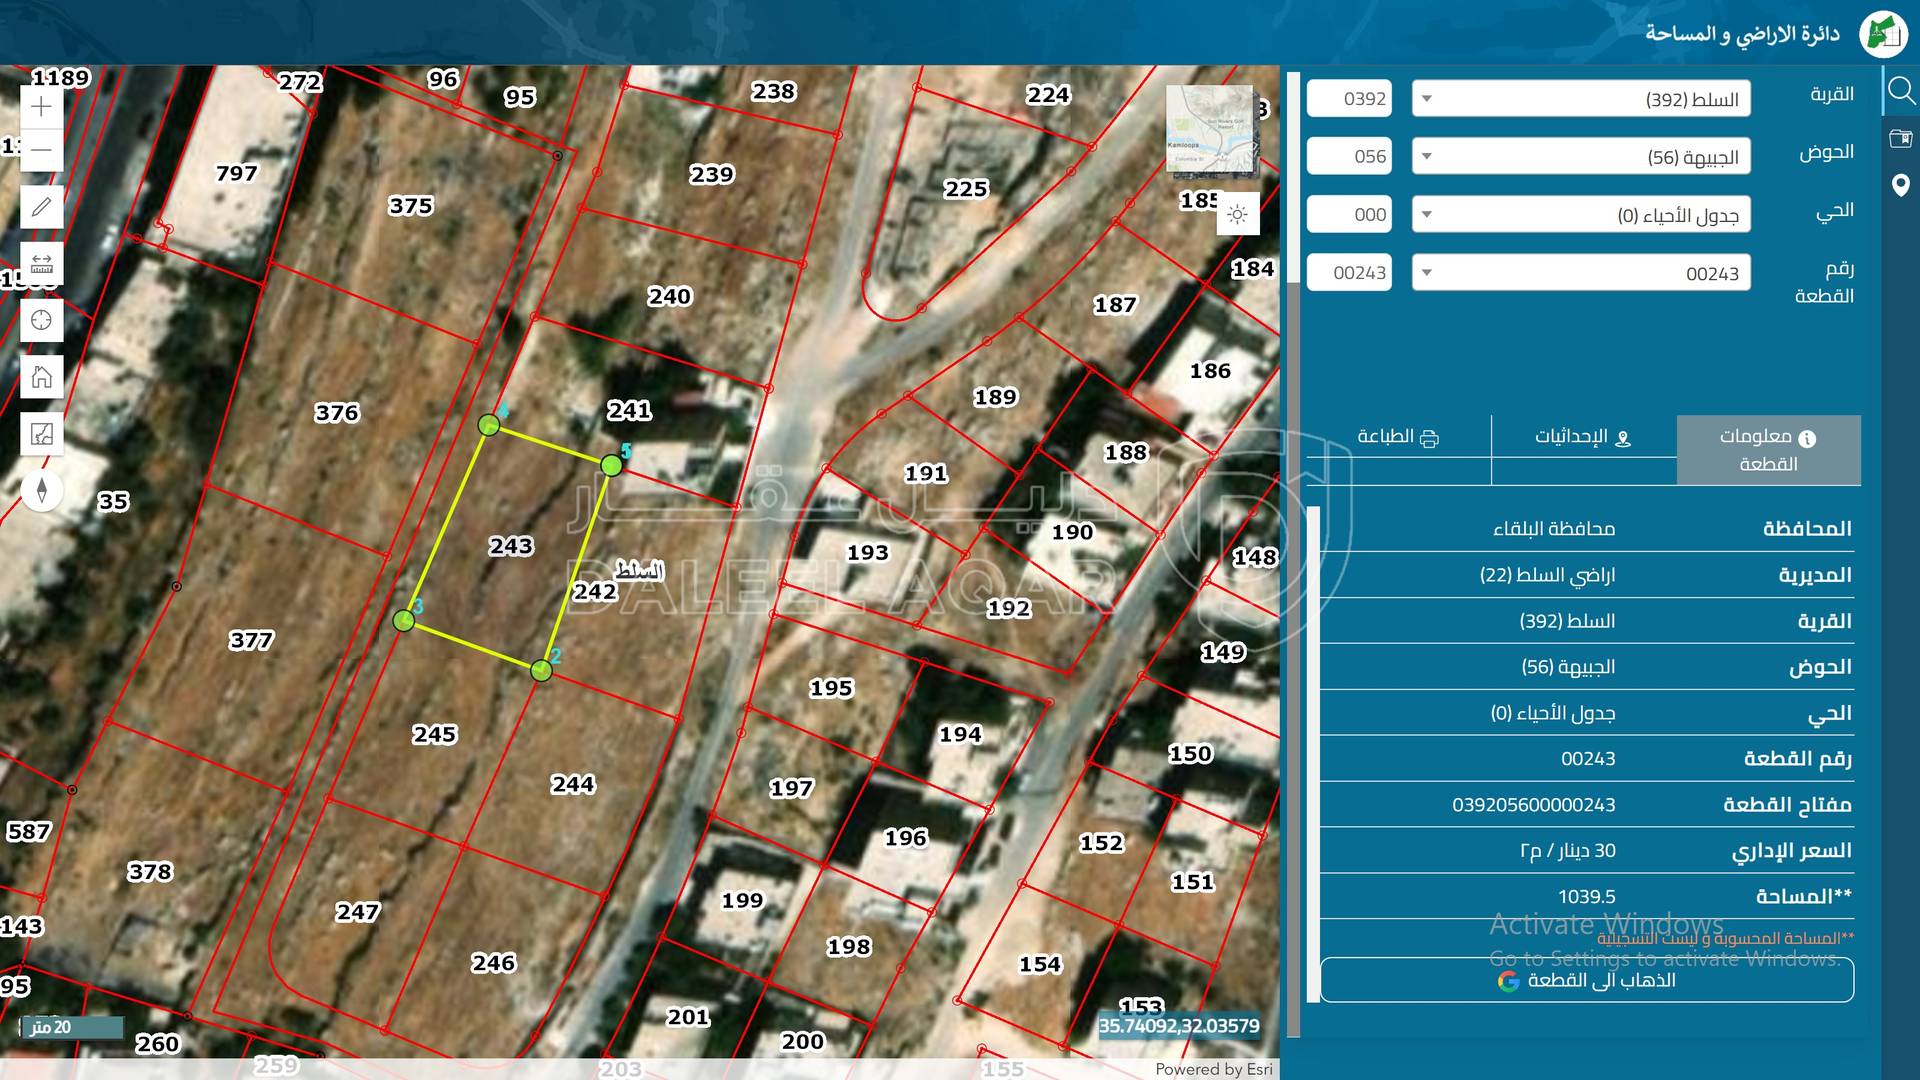Screen dimensions: 1920x1080
Task: Return map to home extent
Action: tap(41, 377)
